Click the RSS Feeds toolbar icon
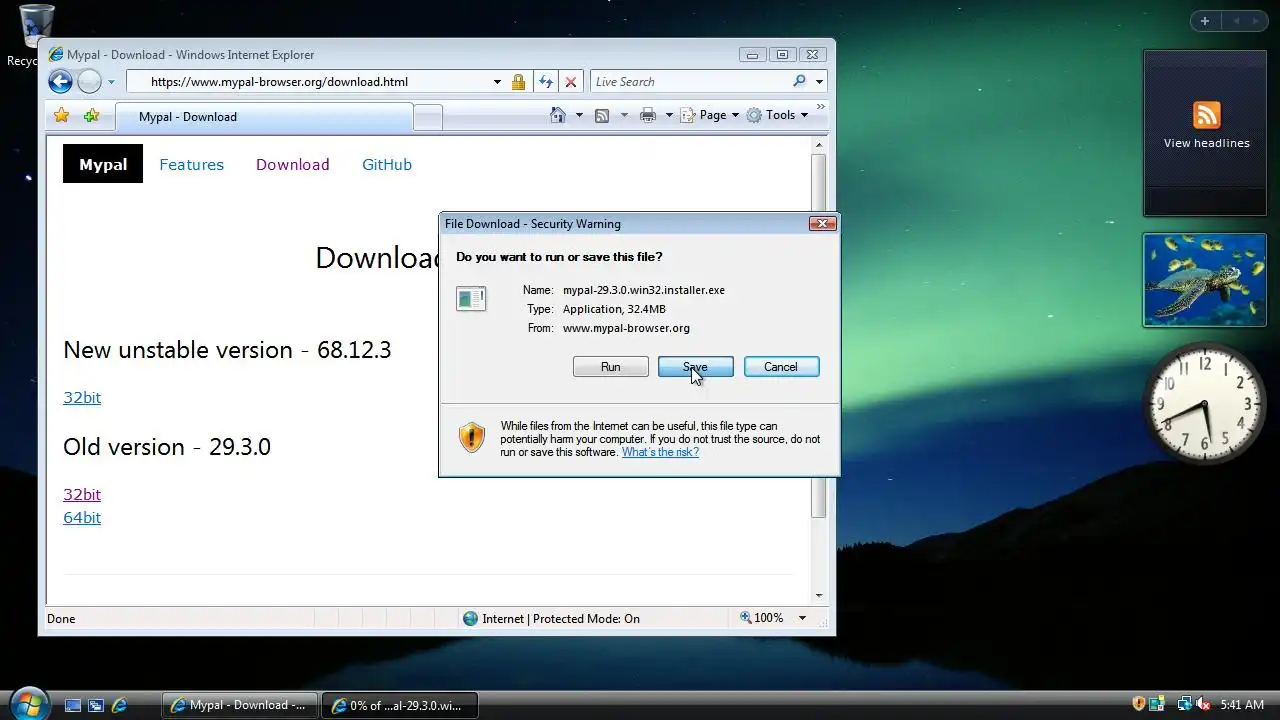Viewport: 1280px width, 720px height. 602,115
